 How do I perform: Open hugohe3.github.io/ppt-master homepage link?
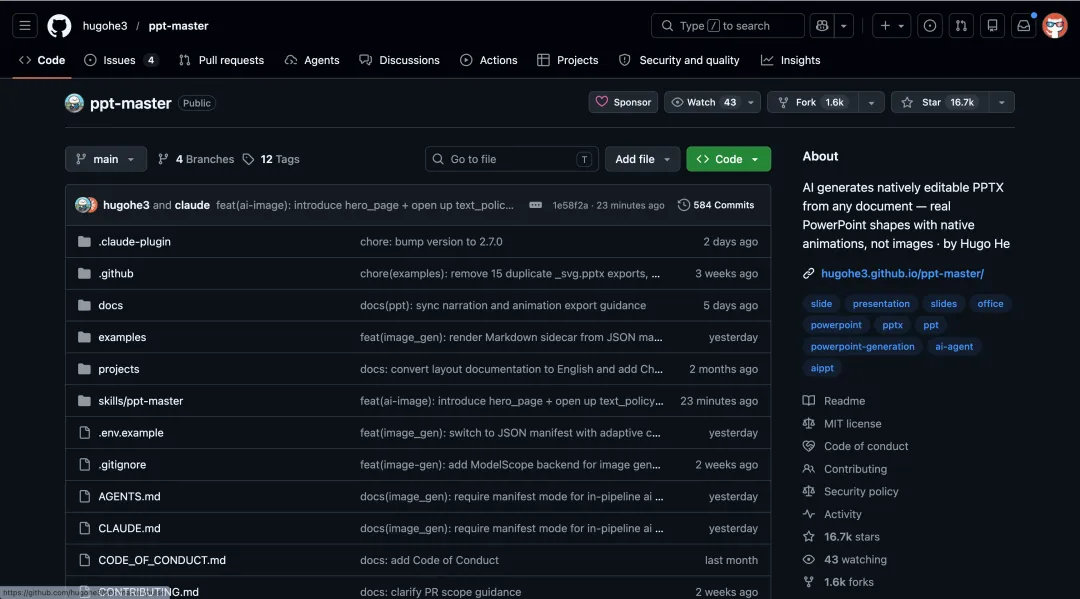click(x=902, y=273)
